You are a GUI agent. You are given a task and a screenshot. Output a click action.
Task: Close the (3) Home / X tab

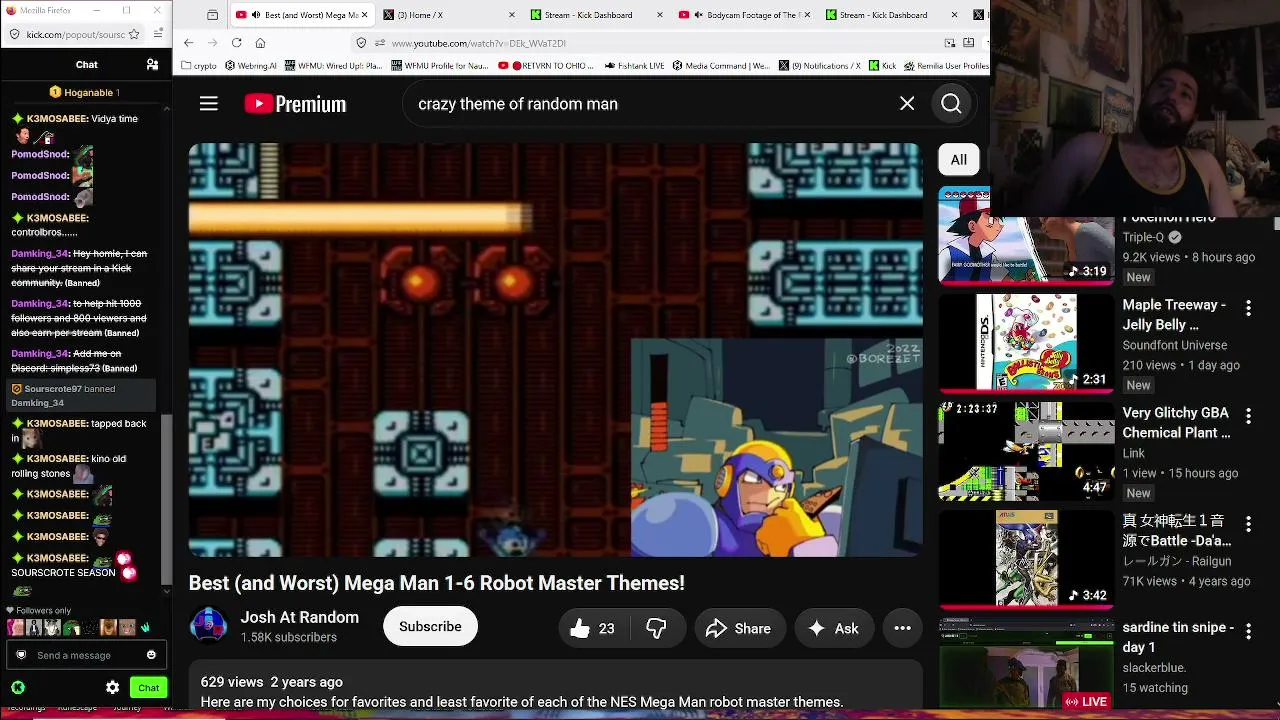click(512, 15)
